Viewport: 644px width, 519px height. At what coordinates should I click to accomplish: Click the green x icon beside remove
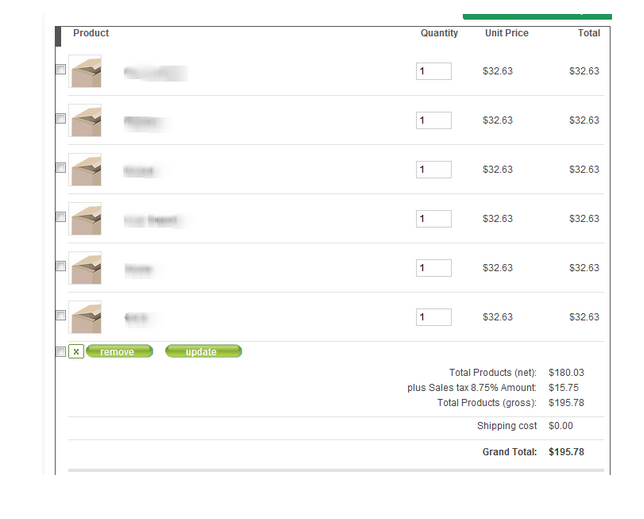click(76, 352)
